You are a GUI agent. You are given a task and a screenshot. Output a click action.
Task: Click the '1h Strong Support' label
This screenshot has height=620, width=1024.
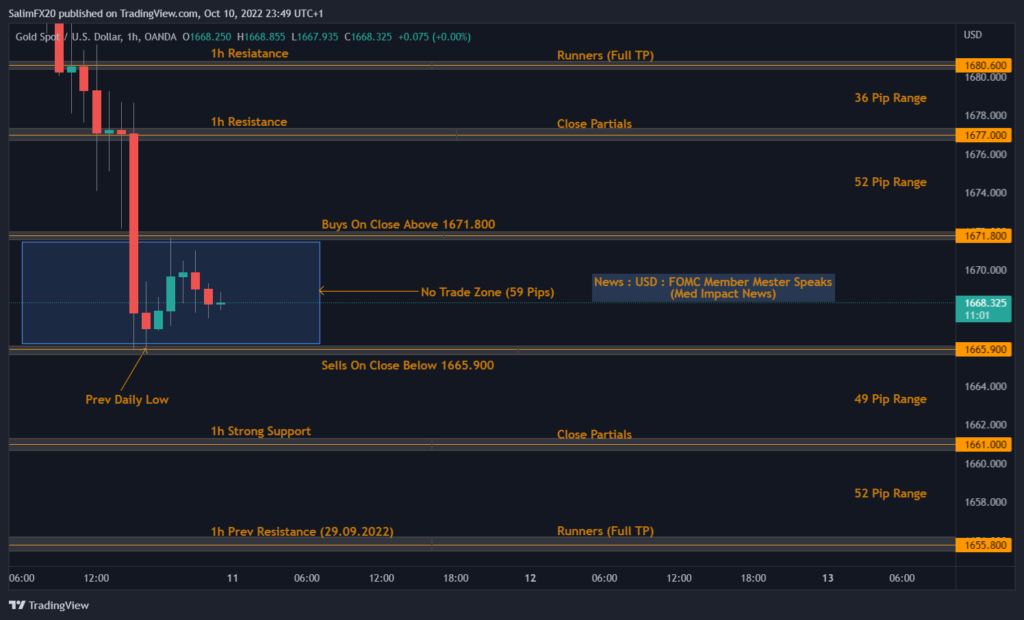coord(261,431)
